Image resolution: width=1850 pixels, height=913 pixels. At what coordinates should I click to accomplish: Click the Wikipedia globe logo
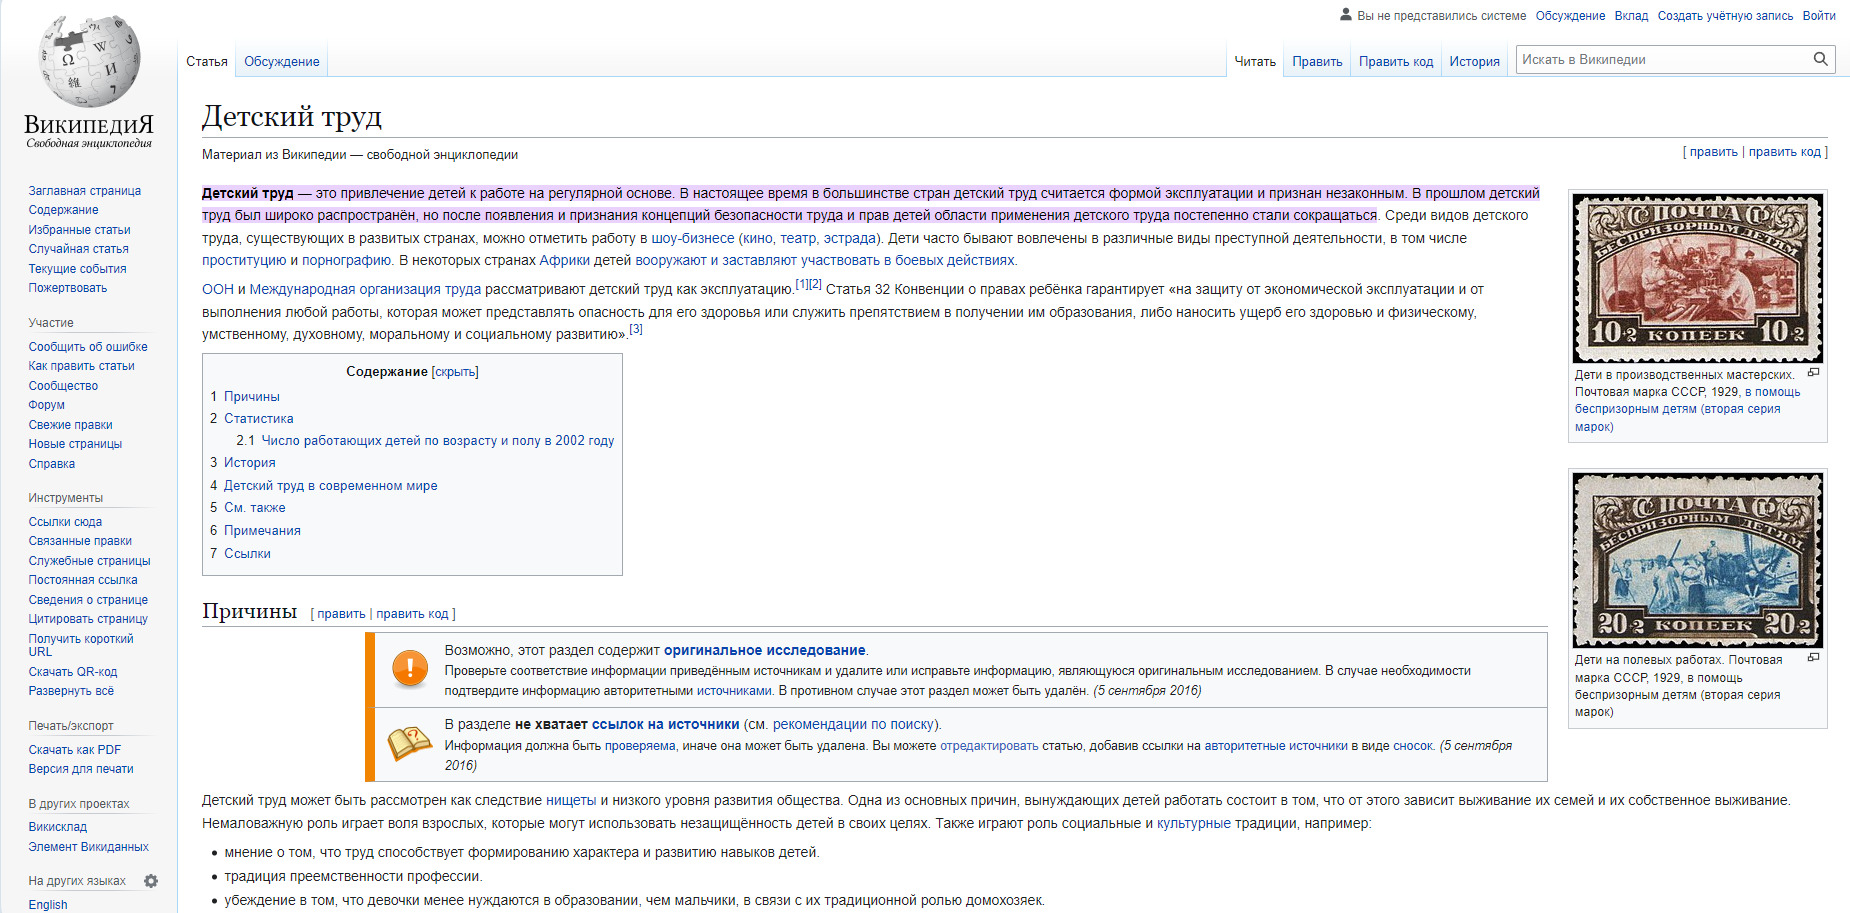point(89,62)
